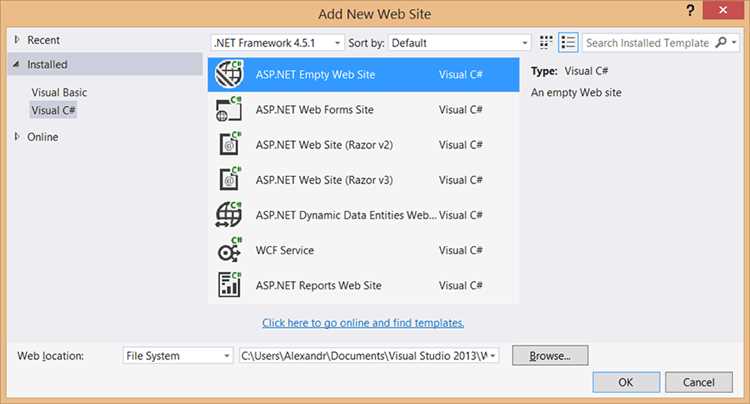This screenshot has width=750, height=404.
Task: Click the Razor v3 Web Site icon
Action: click(229, 180)
